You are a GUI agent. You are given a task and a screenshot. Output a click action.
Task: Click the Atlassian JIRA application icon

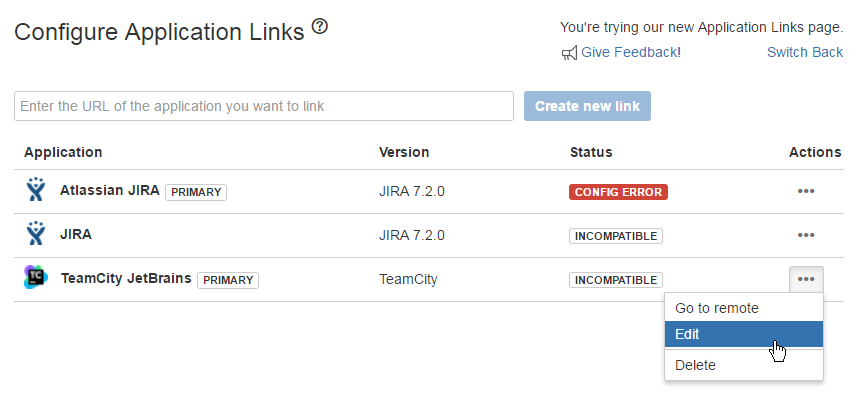[x=36, y=190]
